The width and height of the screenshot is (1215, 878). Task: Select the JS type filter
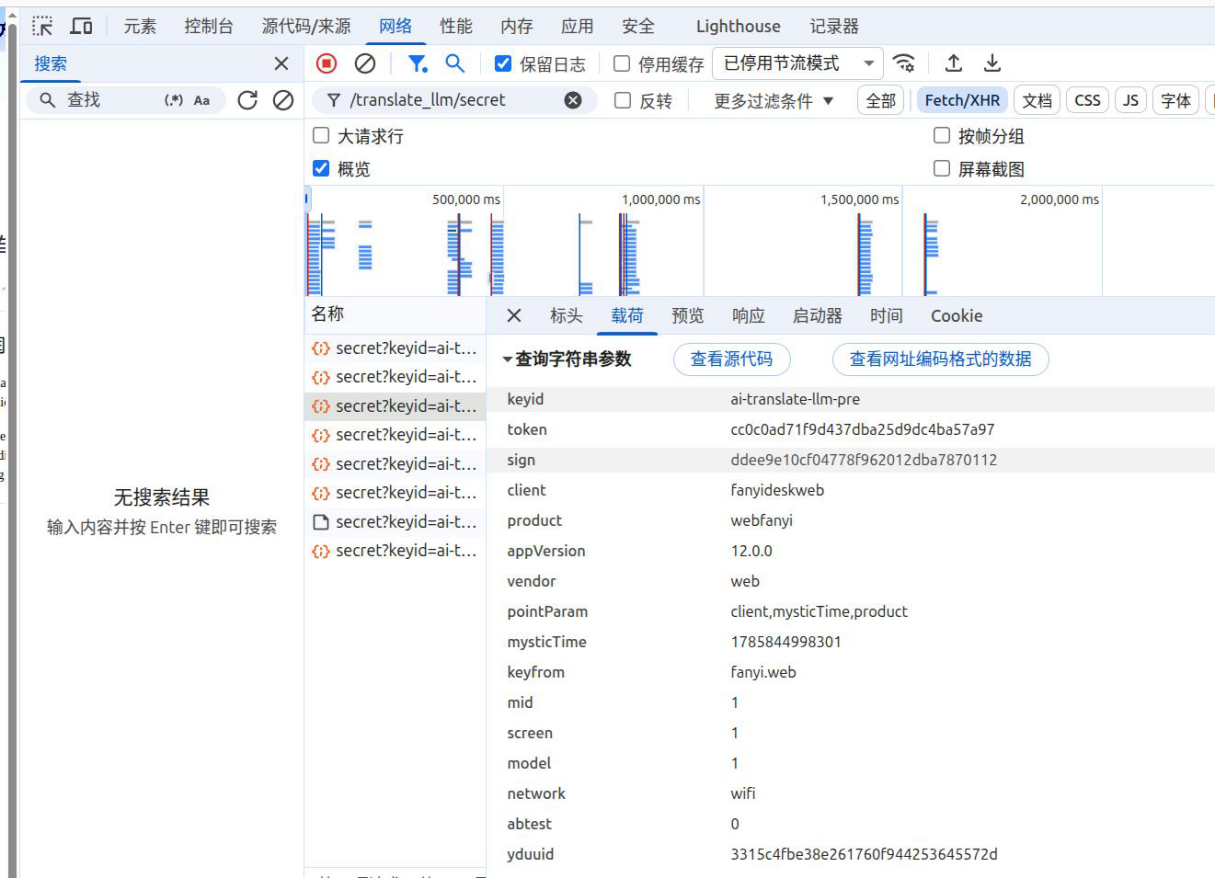tap(1131, 100)
